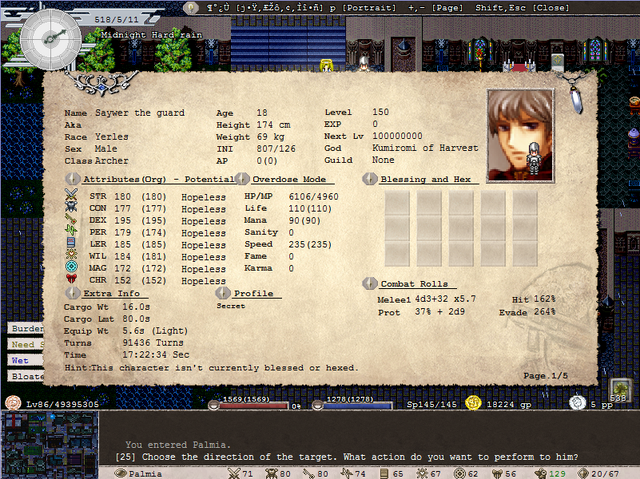Click the strength 71 icon in bottom bar

(234, 473)
